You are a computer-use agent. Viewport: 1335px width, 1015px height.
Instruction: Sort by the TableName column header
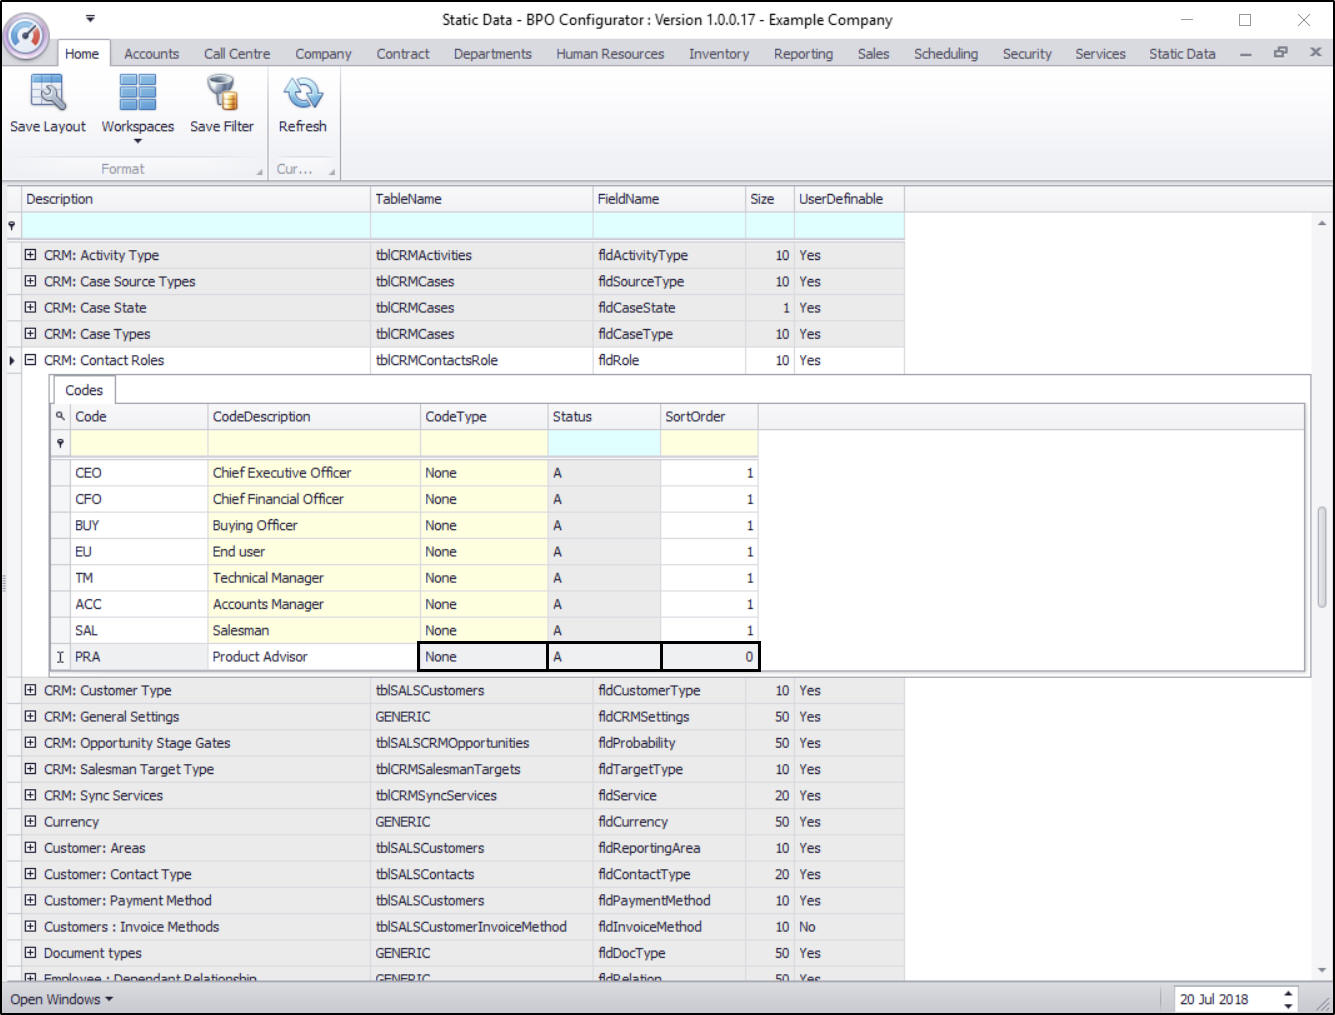(x=480, y=199)
